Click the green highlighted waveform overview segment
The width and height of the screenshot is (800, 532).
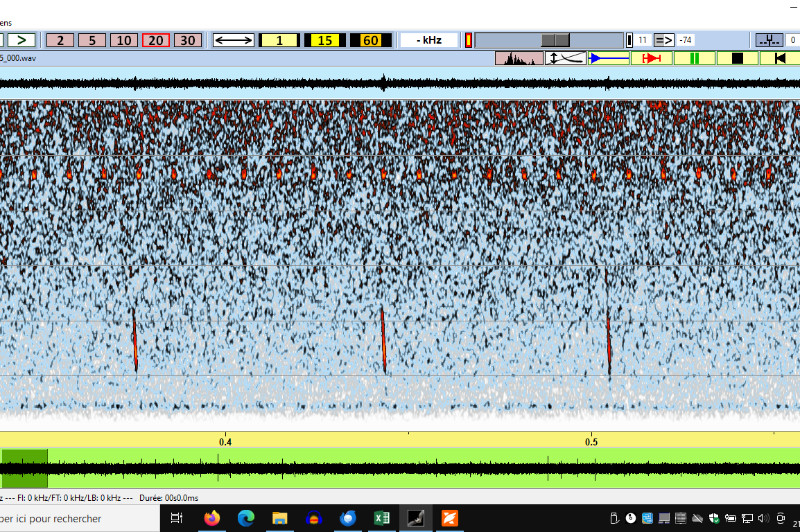point(24,468)
